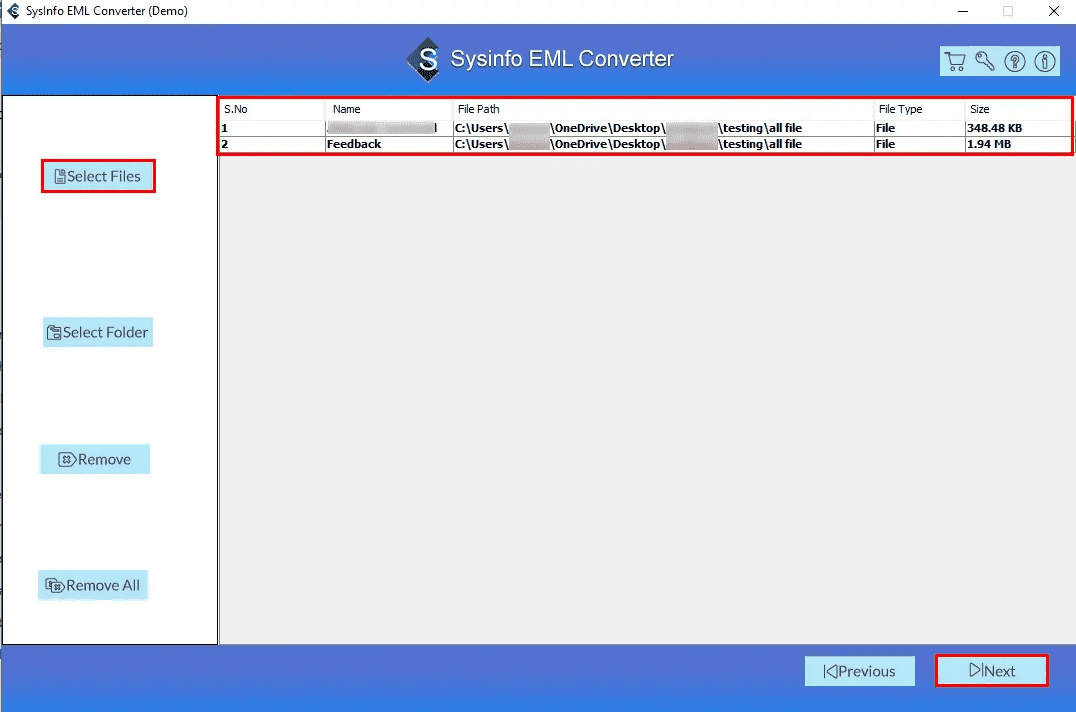The height and width of the screenshot is (712, 1076).
Task: Click the Remove All button
Action: coord(93,585)
